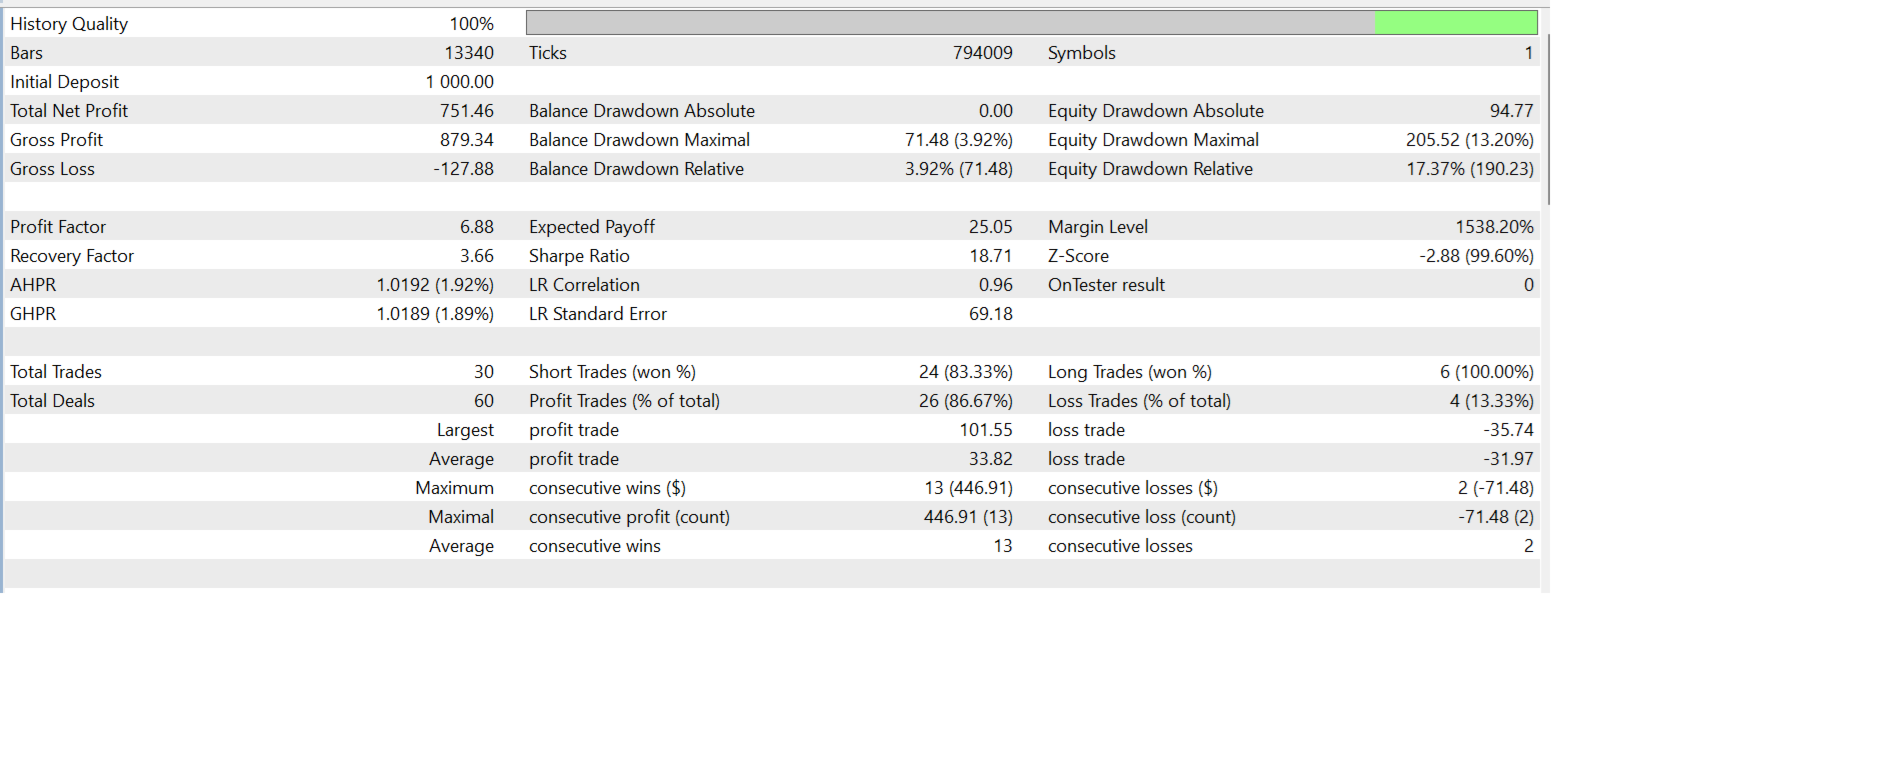Click the "Equity Drawdown Relative" label
The height and width of the screenshot is (782, 1889).
(1150, 169)
